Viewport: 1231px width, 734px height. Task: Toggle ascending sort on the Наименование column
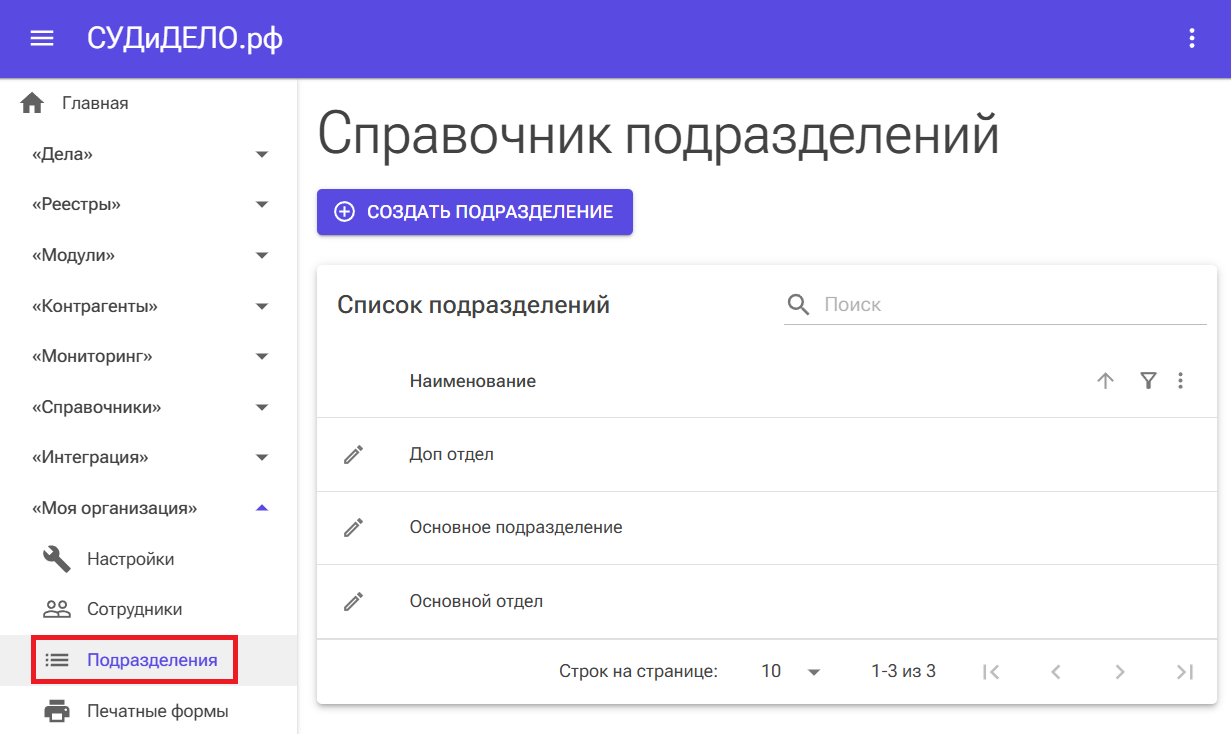1104,380
